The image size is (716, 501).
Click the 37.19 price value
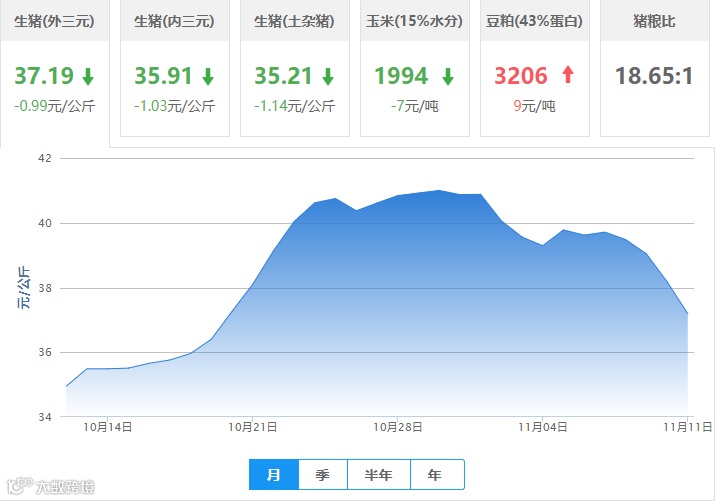[44, 76]
